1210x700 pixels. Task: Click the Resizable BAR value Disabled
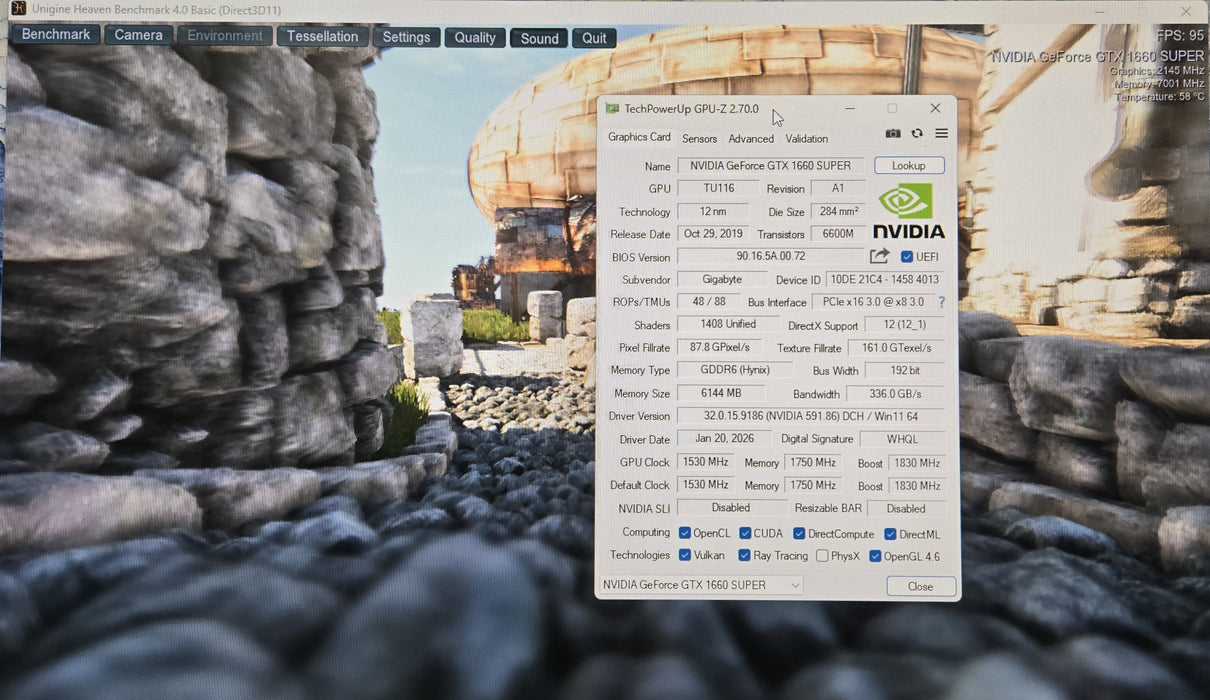pyautogui.click(x=906, y=508)
